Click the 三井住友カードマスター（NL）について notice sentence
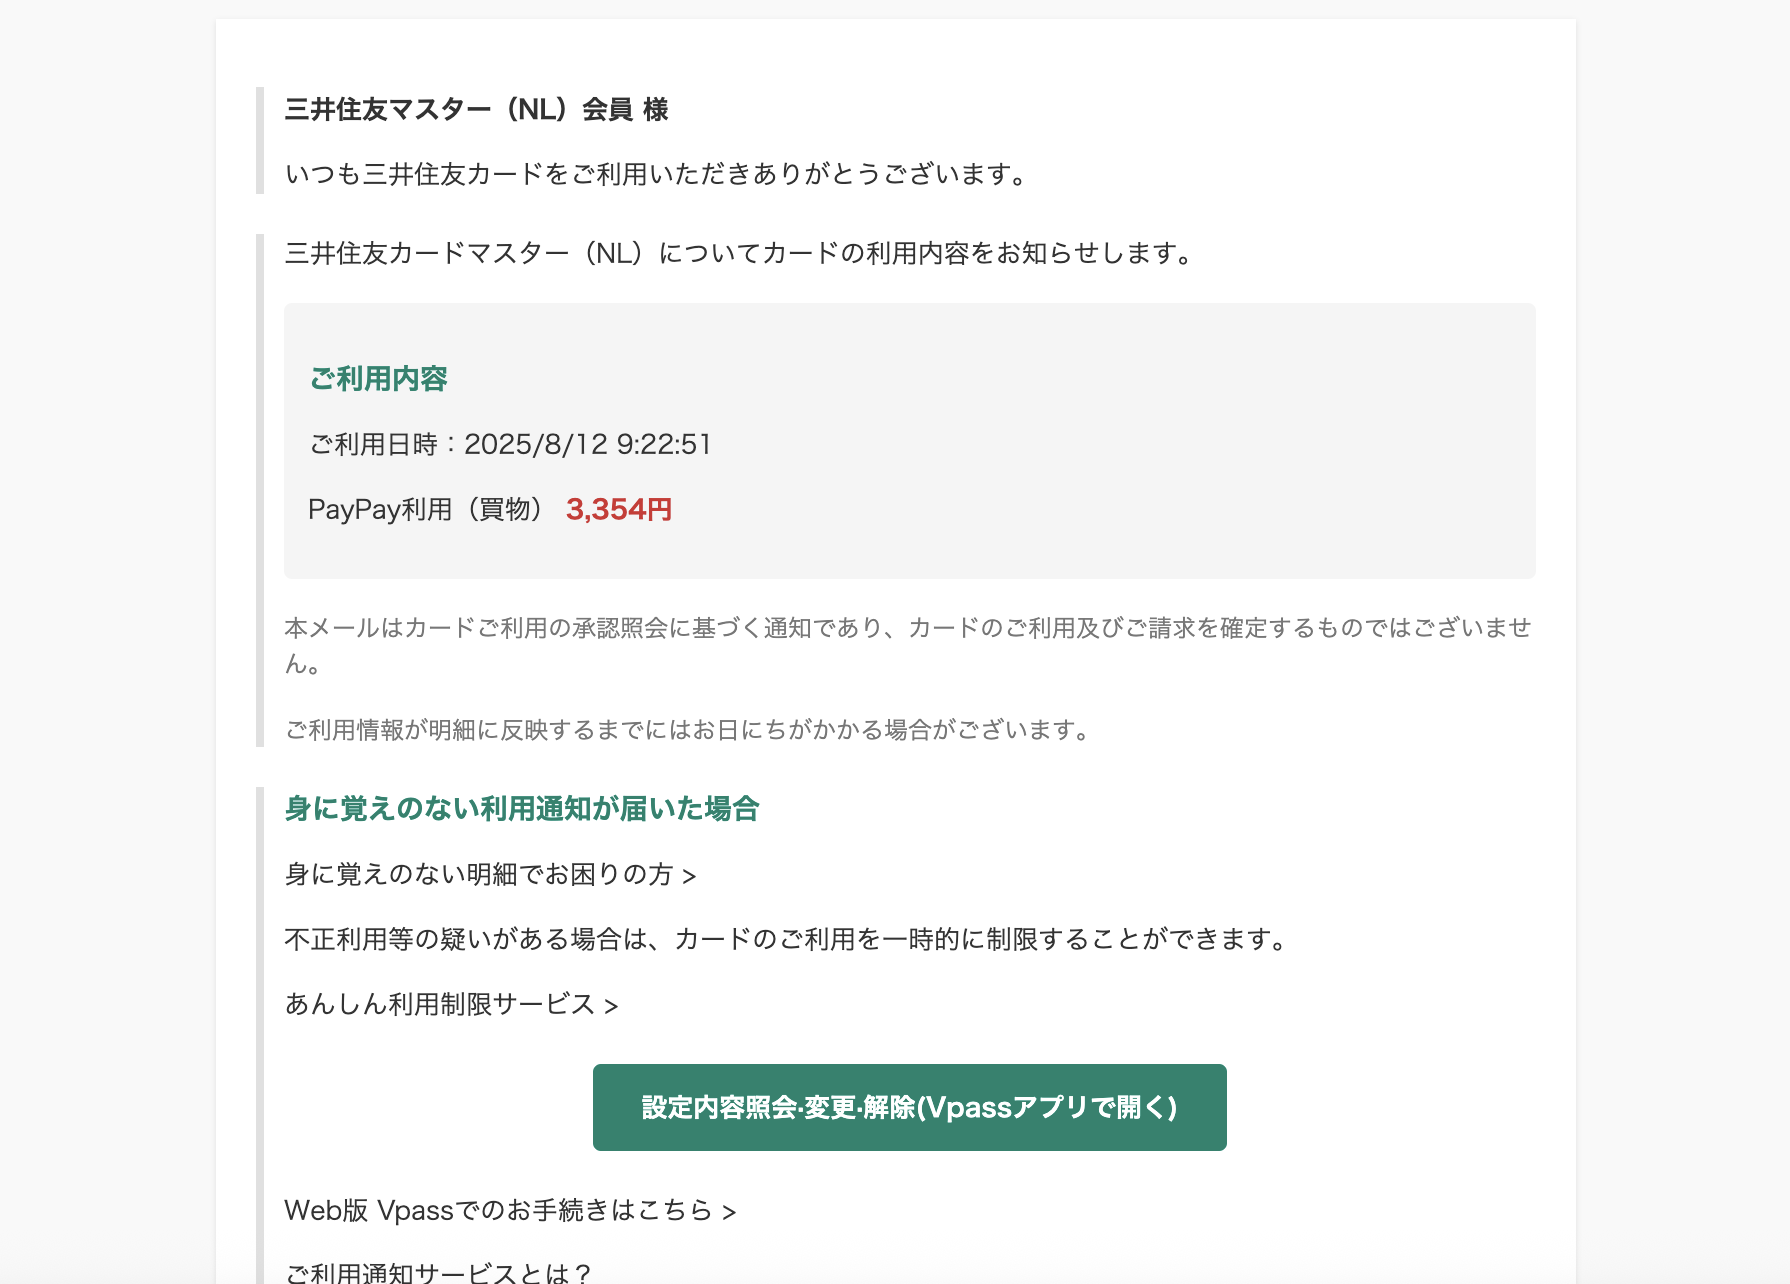The width and height of the screenshot is (1790, 1284). click(739, 253)
